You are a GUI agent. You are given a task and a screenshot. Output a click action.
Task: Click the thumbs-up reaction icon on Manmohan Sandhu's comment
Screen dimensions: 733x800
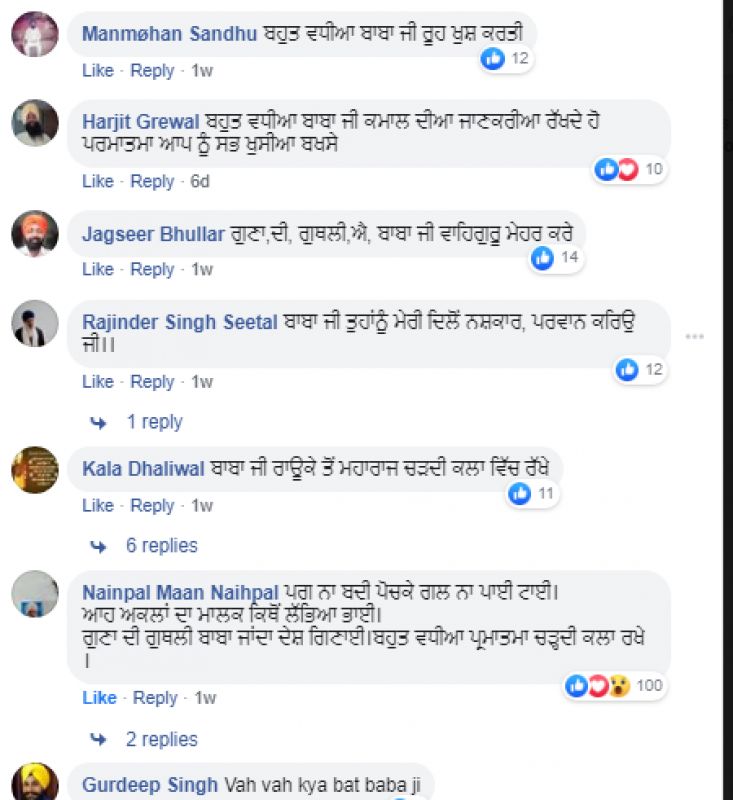(491, 60)
